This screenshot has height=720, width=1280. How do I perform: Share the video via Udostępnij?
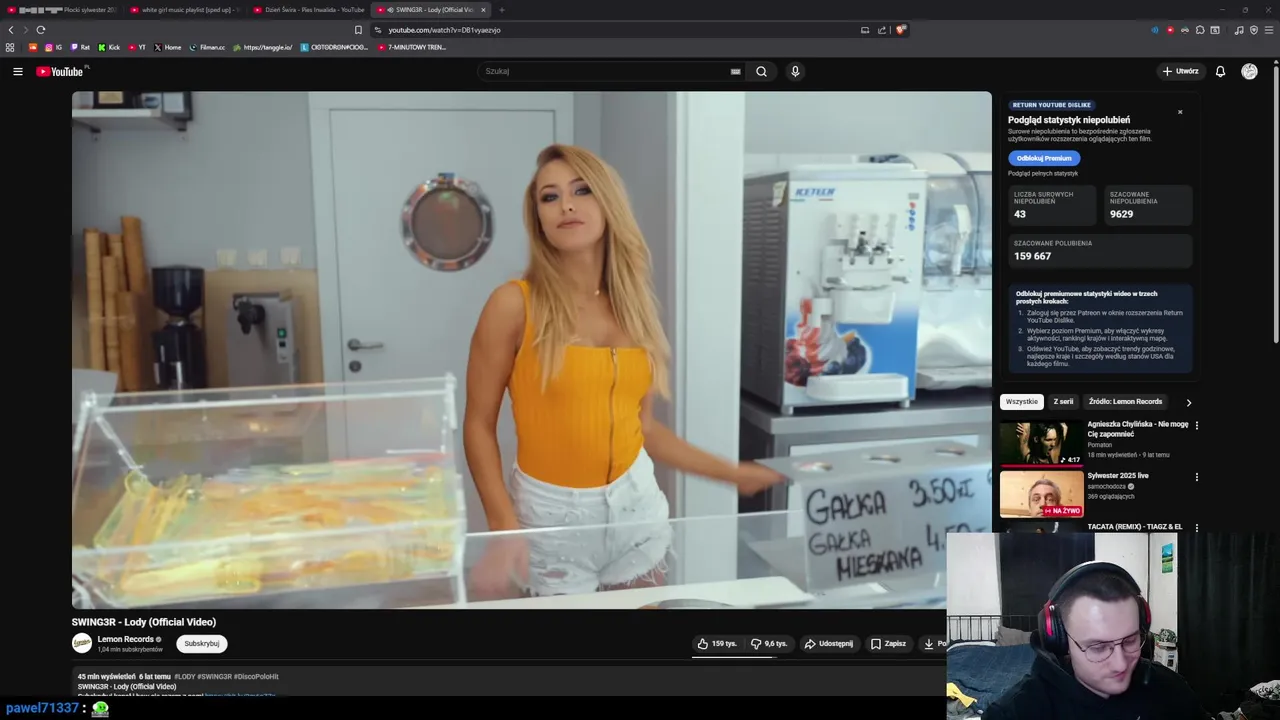(829, 644)
